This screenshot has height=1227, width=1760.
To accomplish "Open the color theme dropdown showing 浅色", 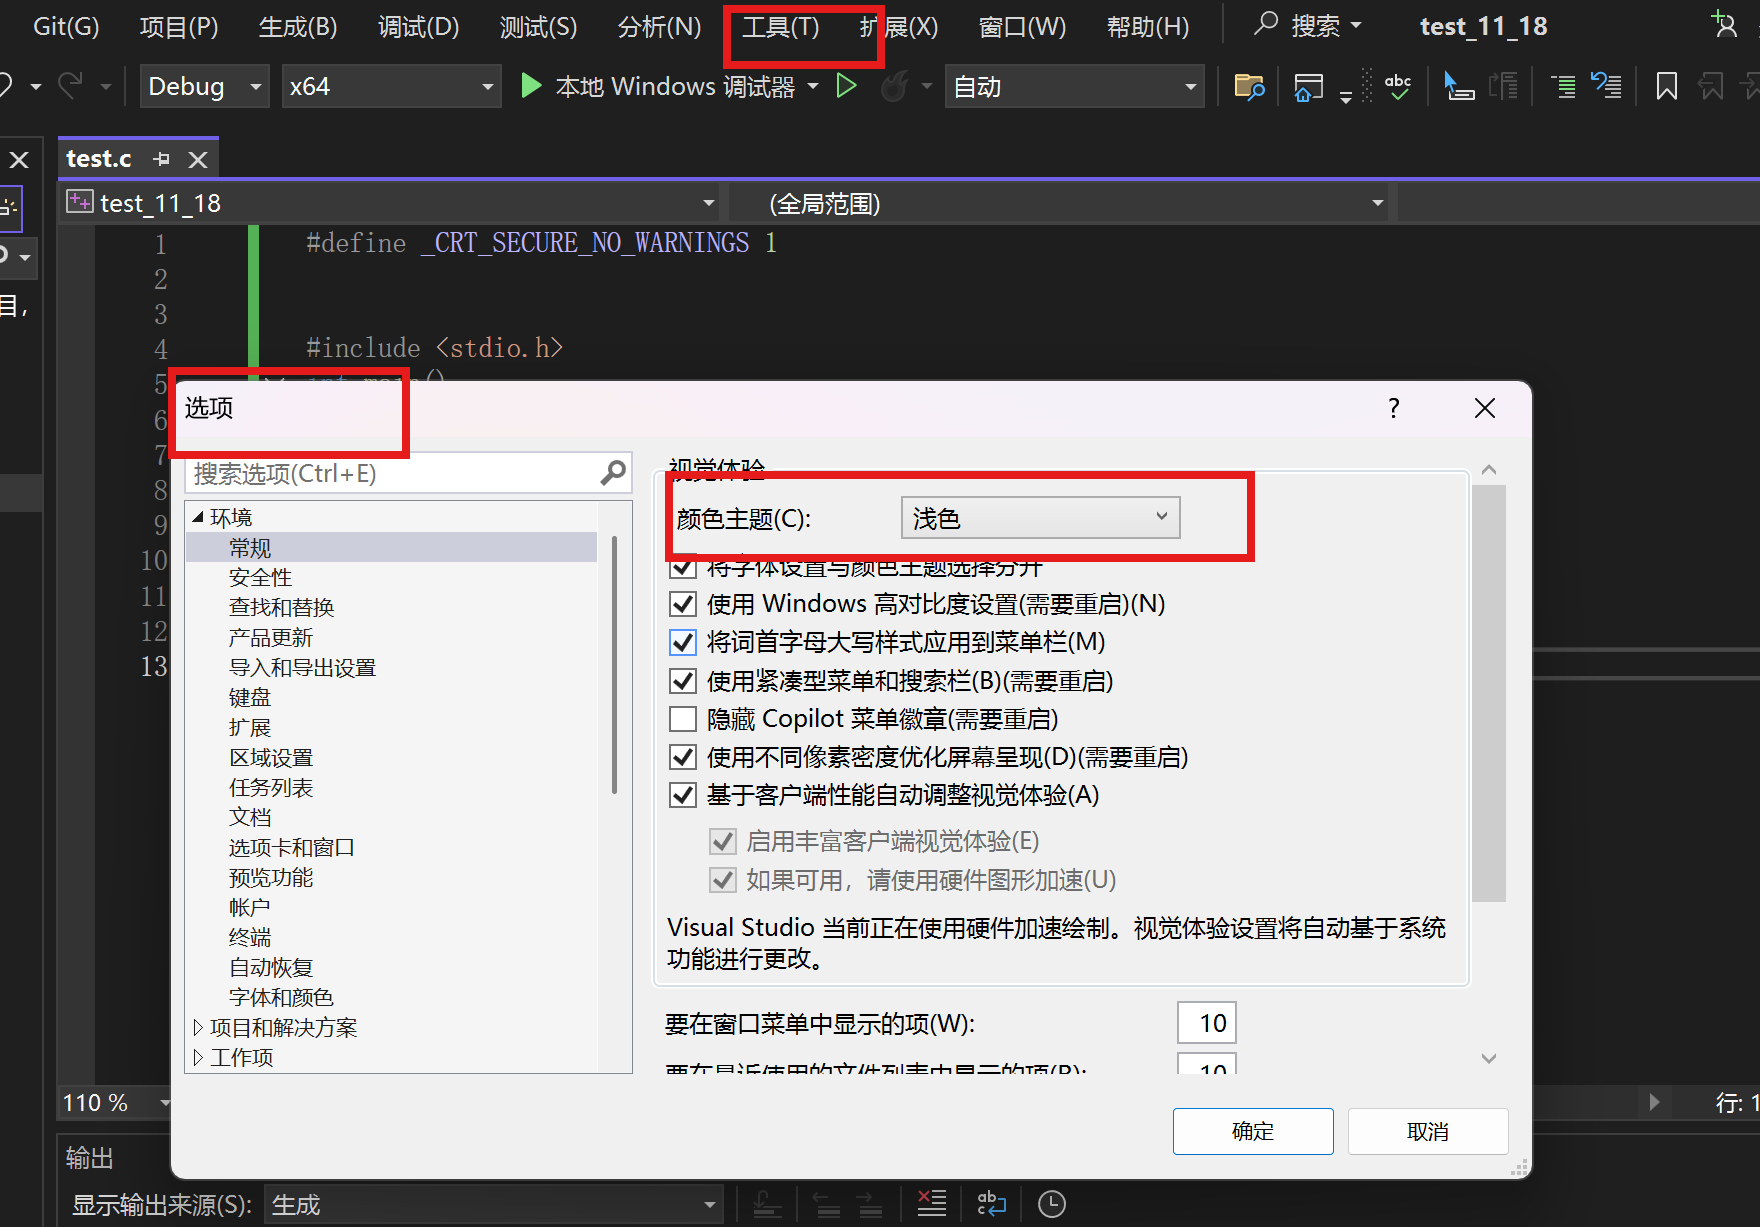I will (x=1040, y=518).
